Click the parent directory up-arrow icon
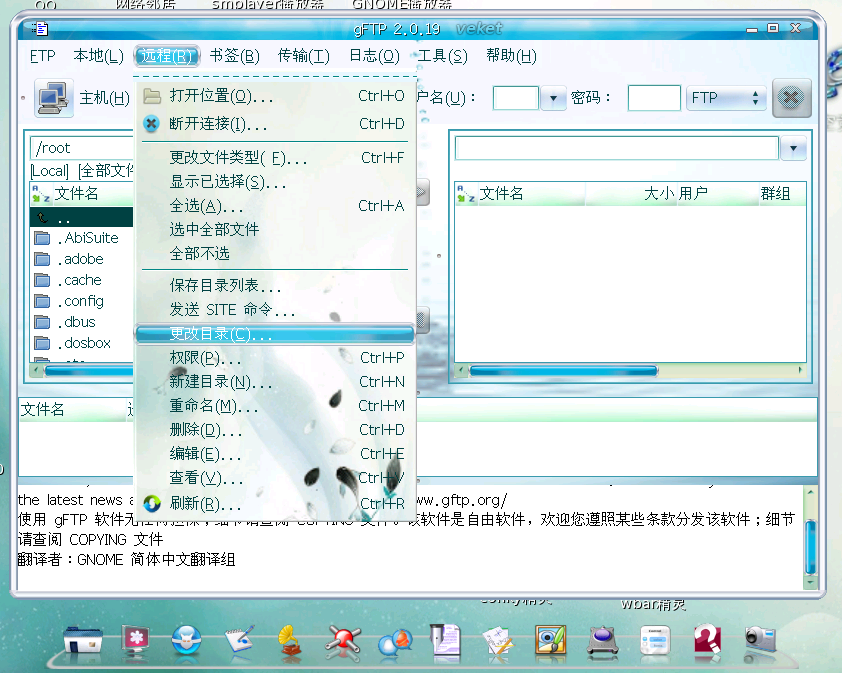The image size is (842, 673). 42,218
